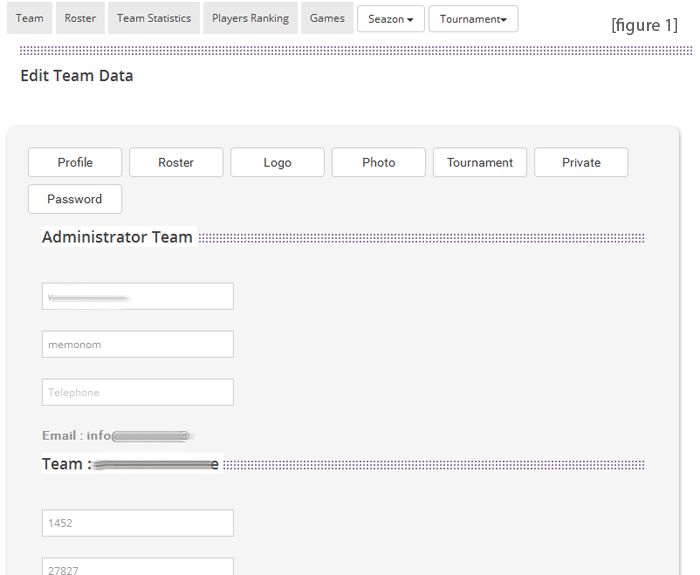Viewport: 700px width, 575px height.
Task: Select the field showing 27827
Action: [x=138, y=567]
